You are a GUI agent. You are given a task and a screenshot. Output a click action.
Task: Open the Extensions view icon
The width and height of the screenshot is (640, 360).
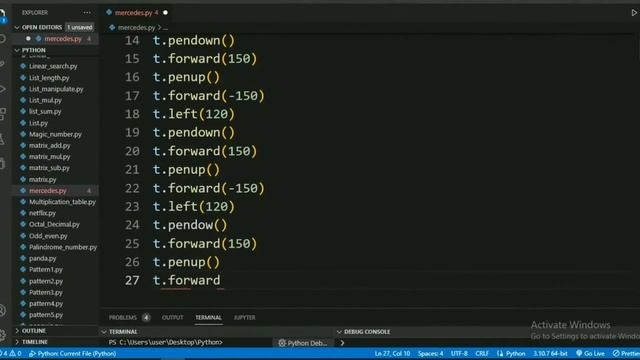2,114
